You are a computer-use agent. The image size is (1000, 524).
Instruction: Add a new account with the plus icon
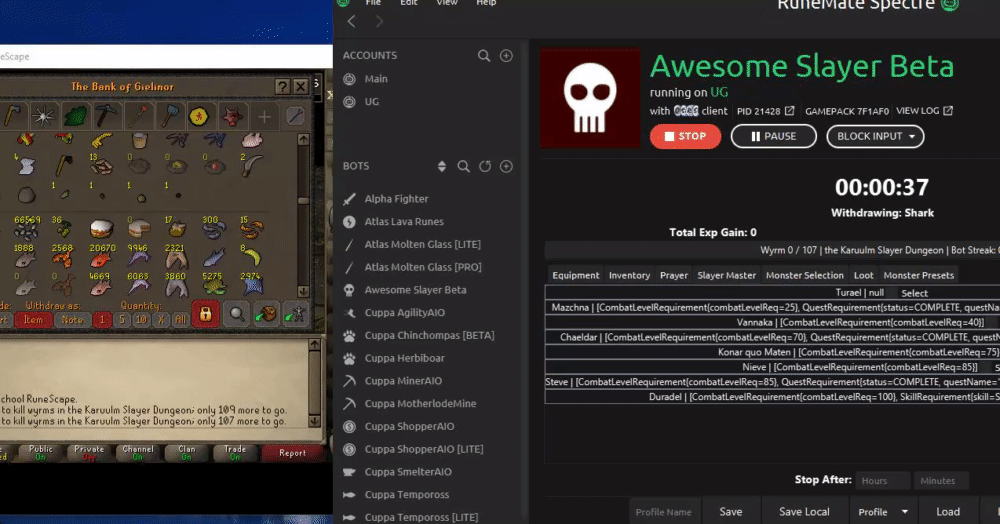(506, 56)
